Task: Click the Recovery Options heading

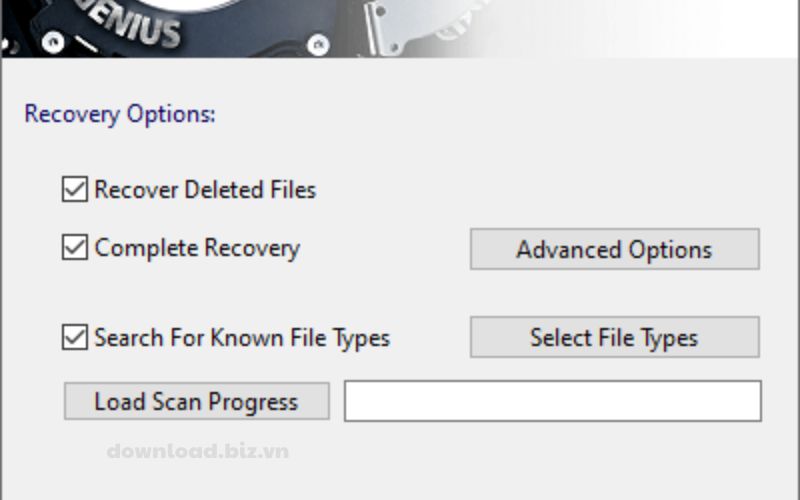Action: point(119,114)
